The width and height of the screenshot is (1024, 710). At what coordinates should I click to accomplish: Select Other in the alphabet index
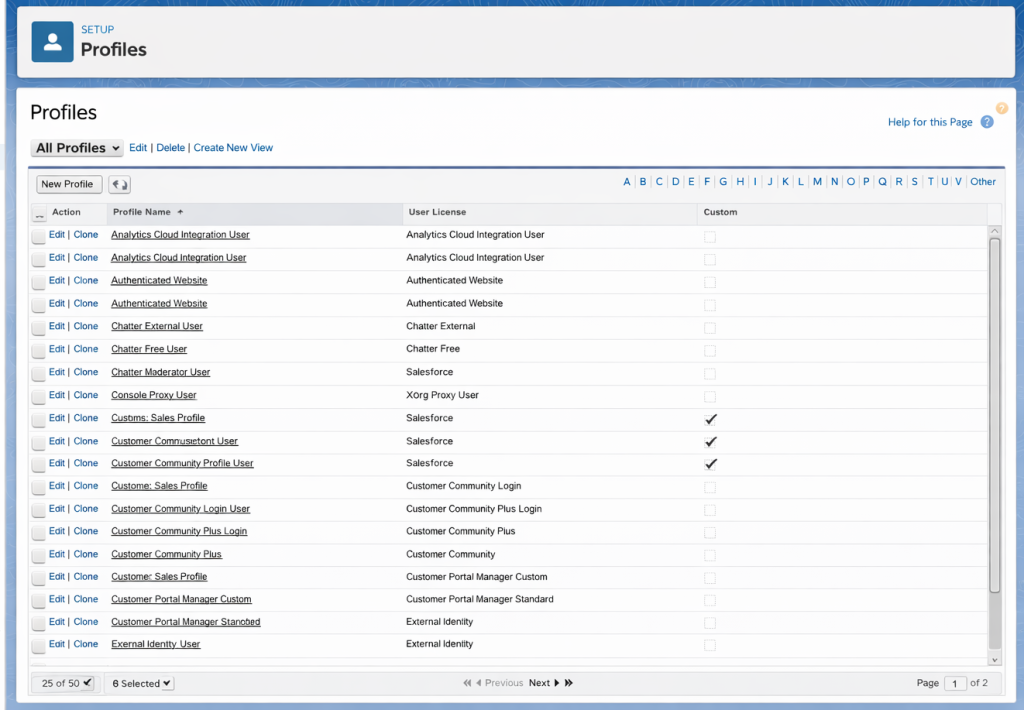tap(983, 182)
